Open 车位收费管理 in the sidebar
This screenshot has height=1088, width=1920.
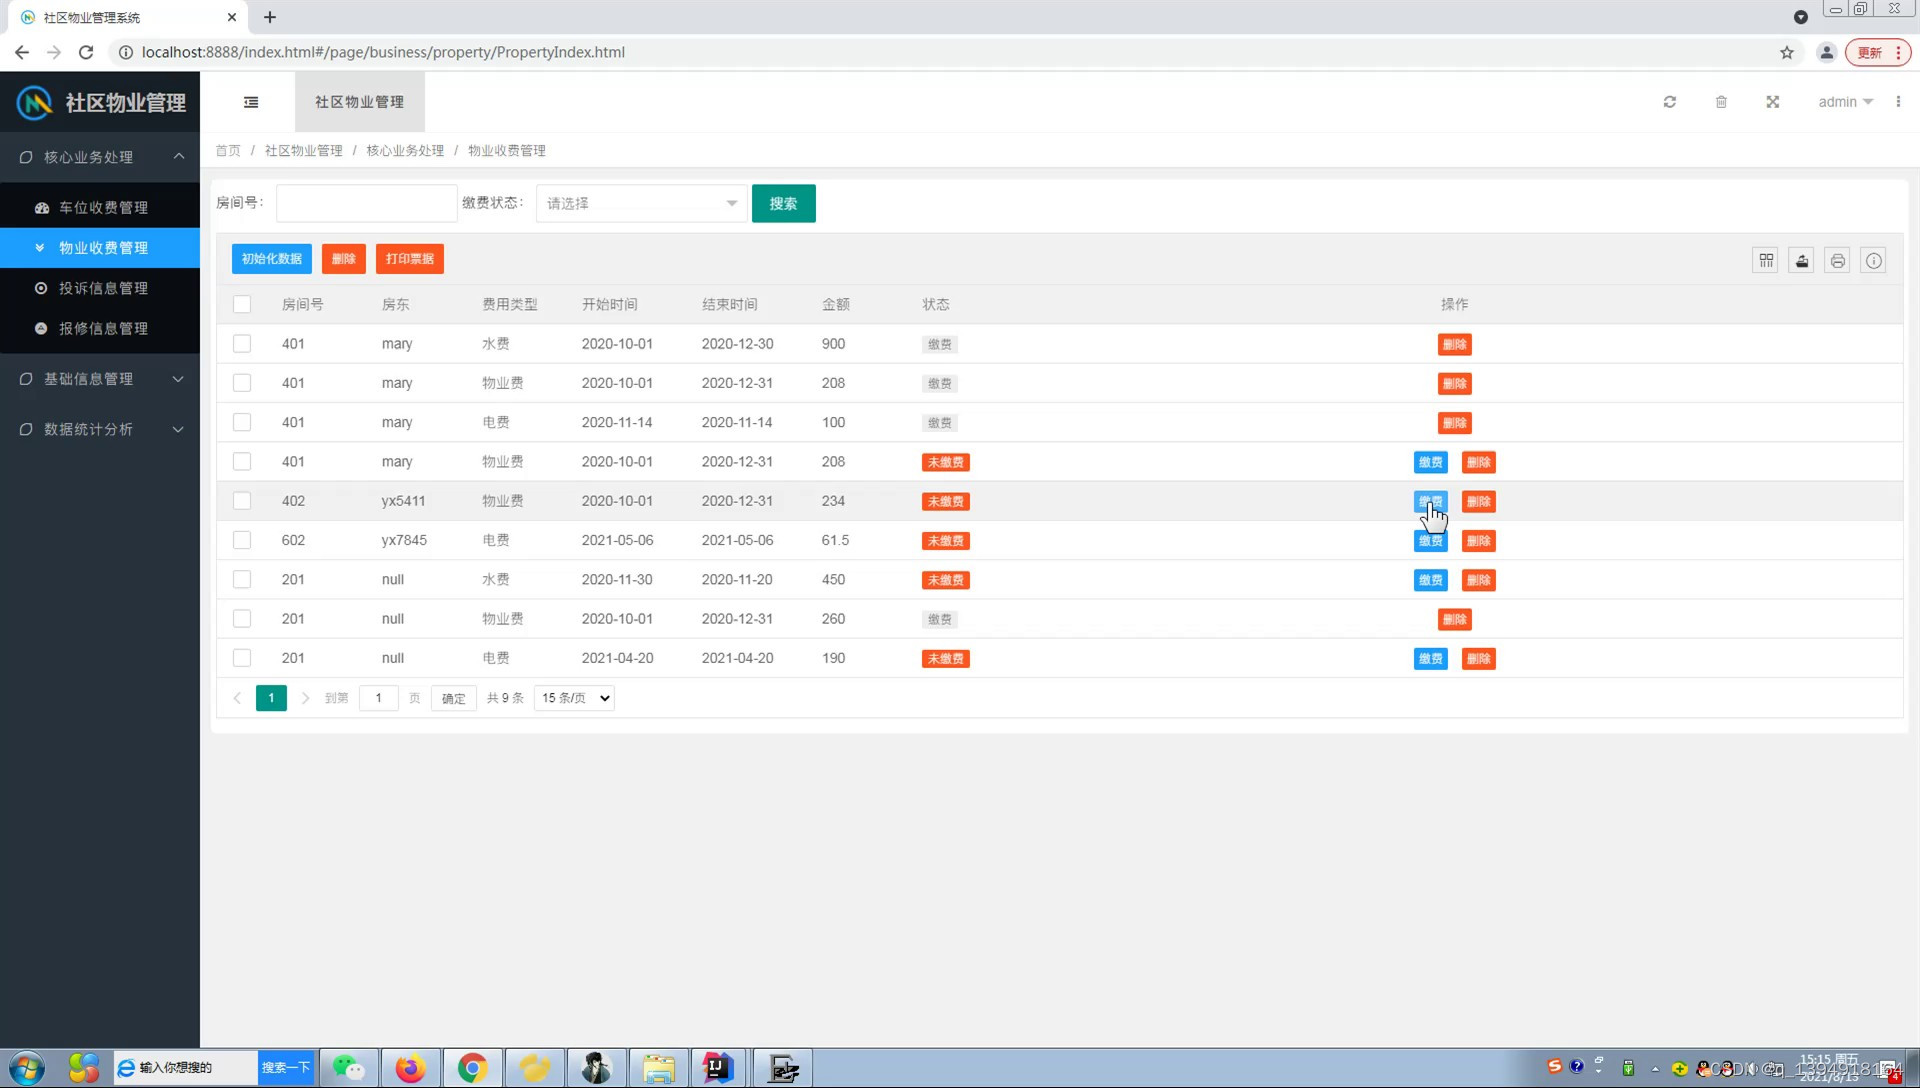pyautogui.click(x=103, y=208)
